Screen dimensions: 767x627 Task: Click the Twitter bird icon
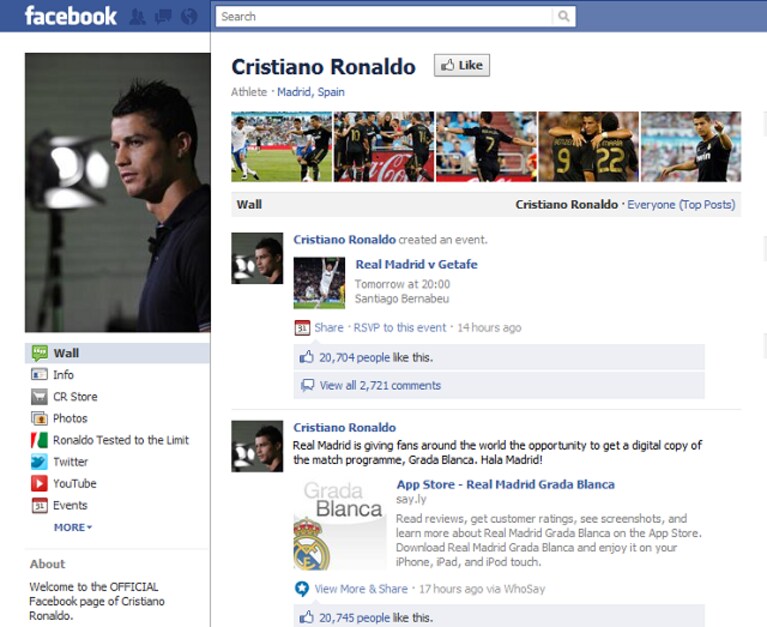point(39,462)
